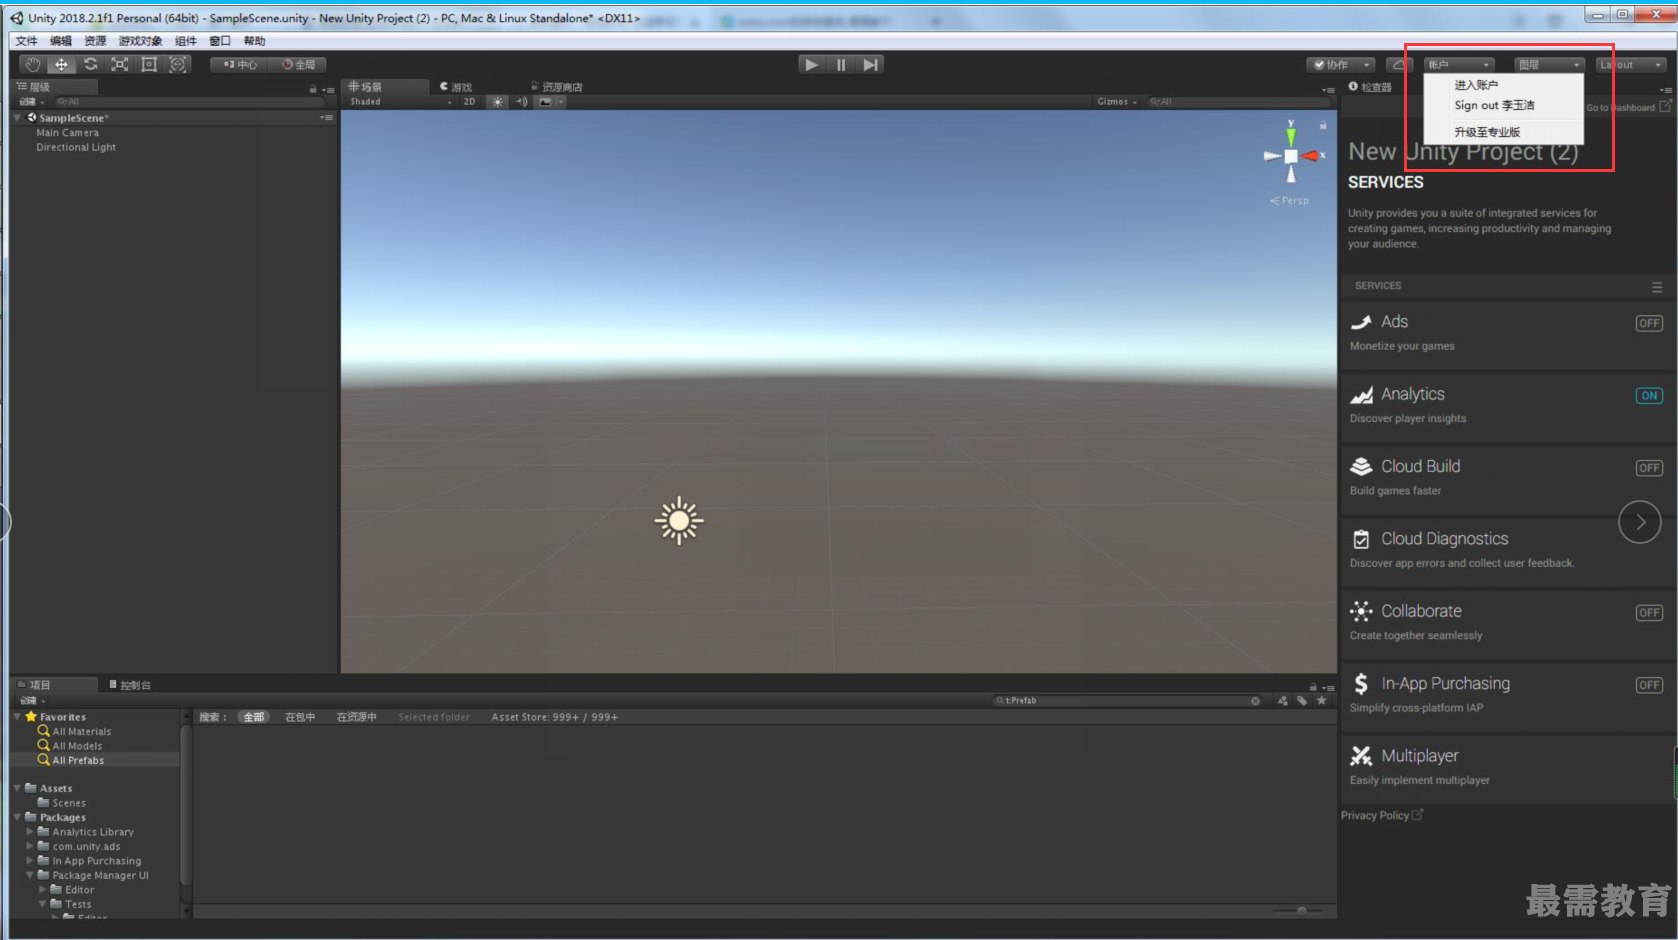Image resolution: width=1678 pixels, height=940 pixels.
Task: Open the Services list menu icon
Action: tap(1657, 287)
